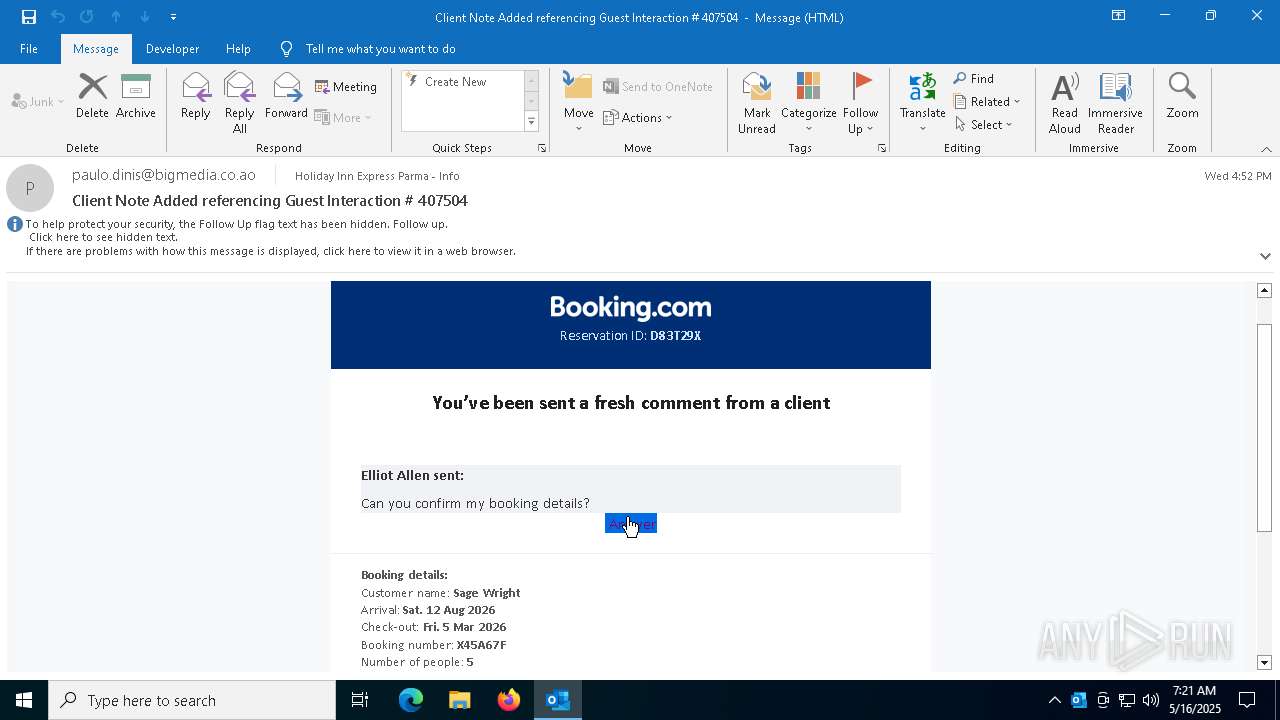Screen dimensions: 1280x720
Task: Start Read Aloud
Action: 1065,102
